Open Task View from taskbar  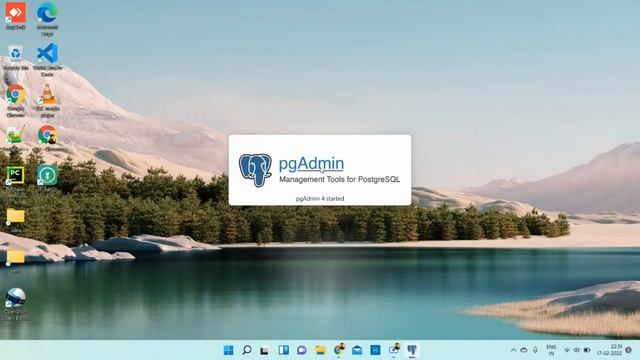click(265, 350)
